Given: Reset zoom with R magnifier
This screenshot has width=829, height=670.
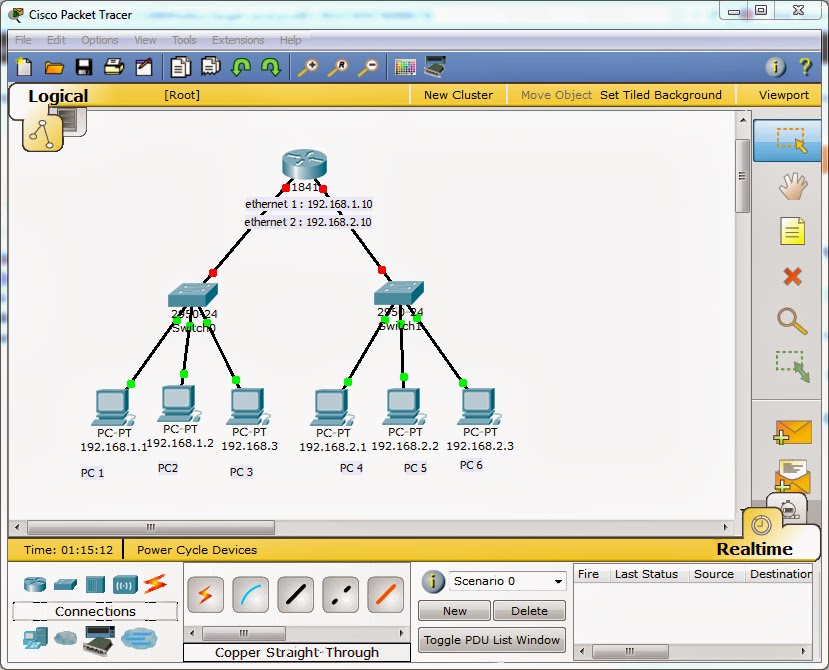Looking at the screenshot, I should coord(338,67).
